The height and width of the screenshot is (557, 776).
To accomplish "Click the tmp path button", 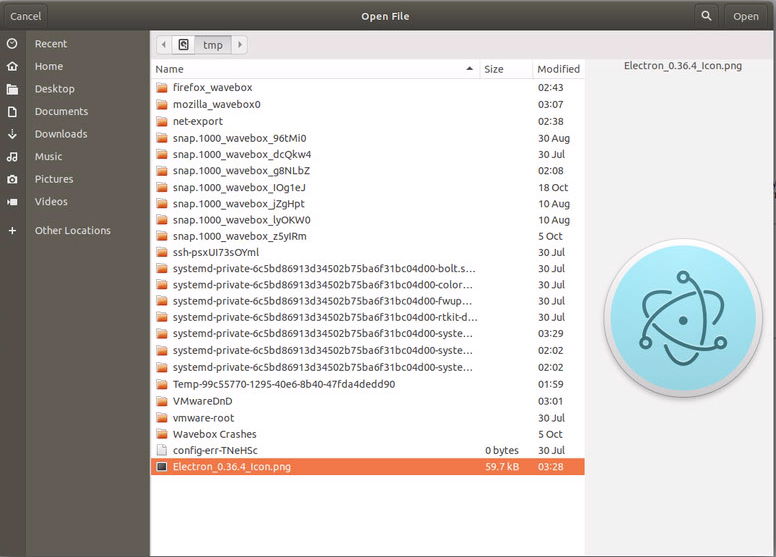I will pos(213,45).
